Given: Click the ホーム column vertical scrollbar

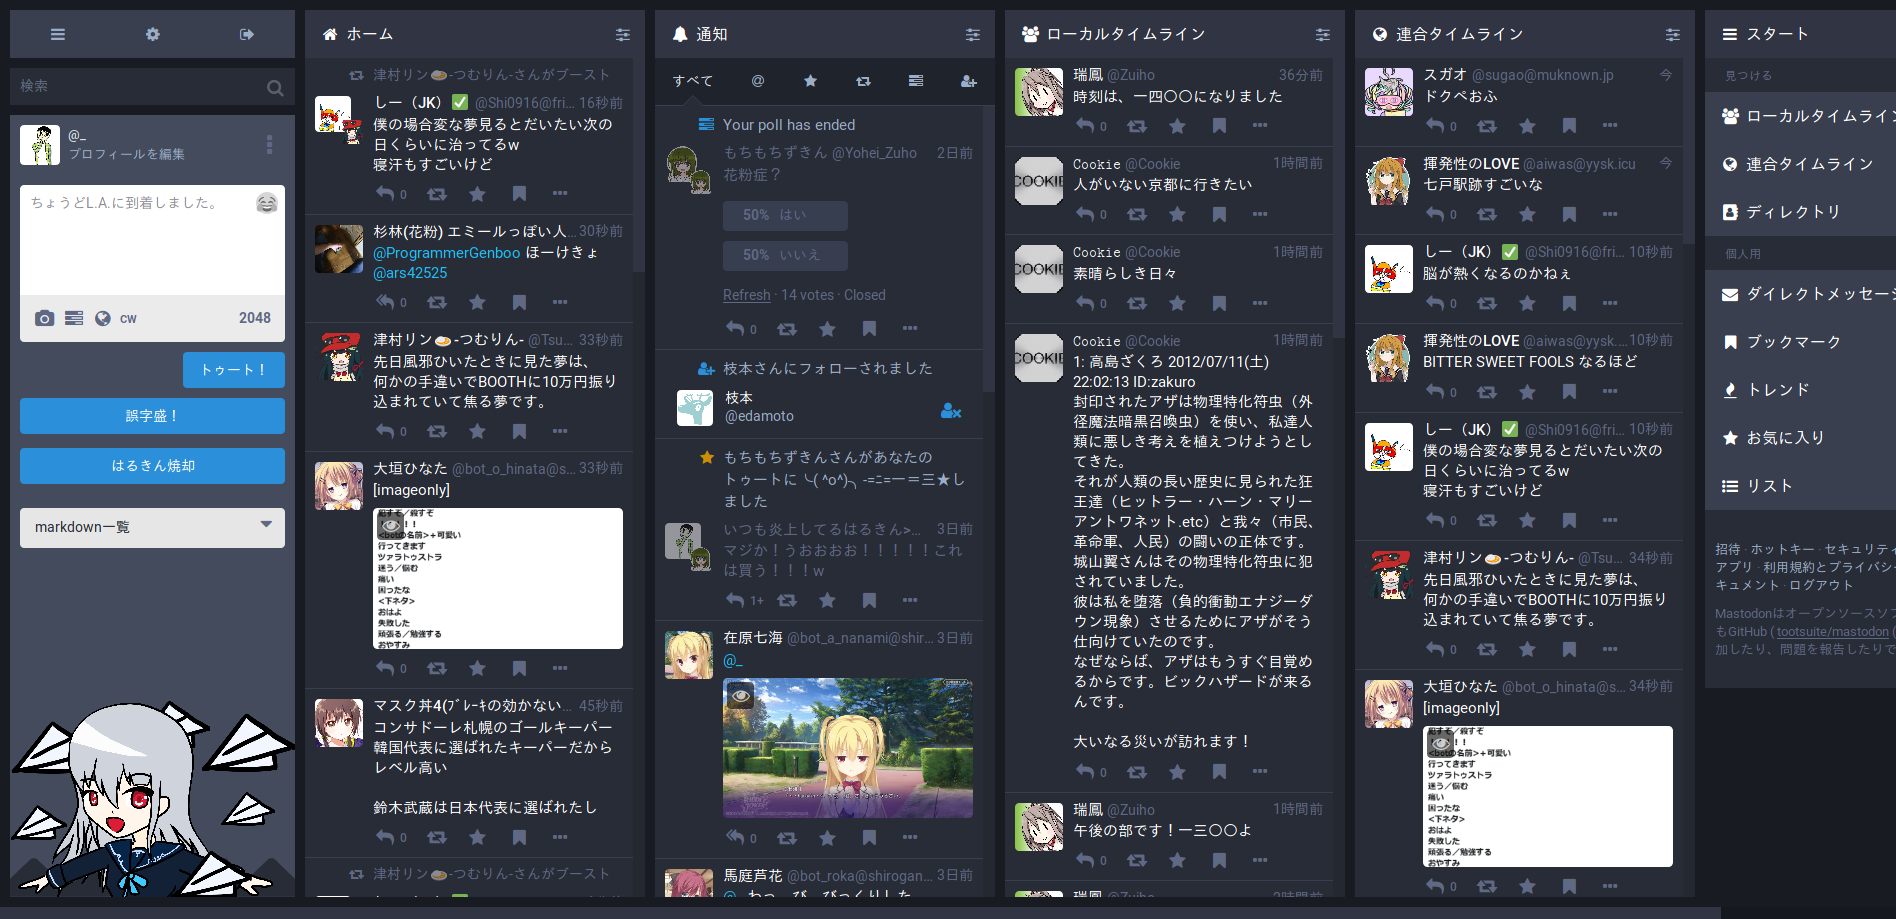Looking at the screenshot, I should 639,165.
